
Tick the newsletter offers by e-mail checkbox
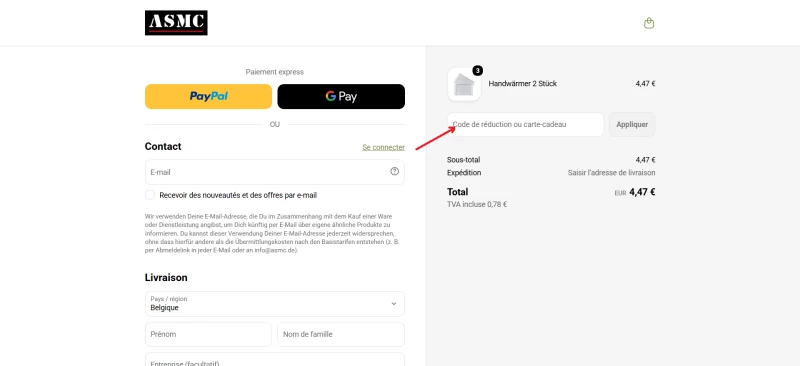[x=150, y=195]
